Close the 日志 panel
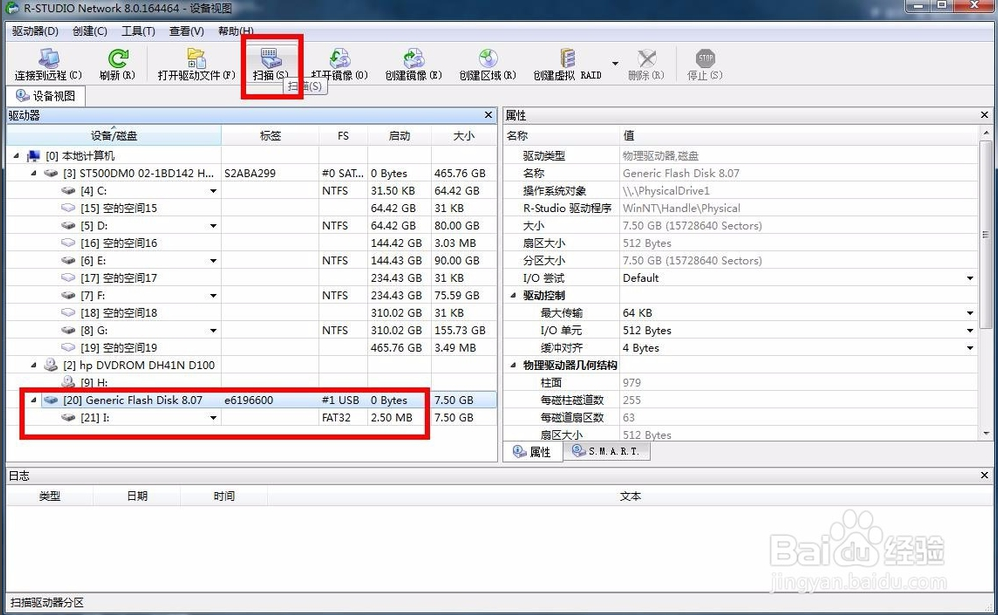This screenshot has height=615, width=998. (x=985, y=476)
